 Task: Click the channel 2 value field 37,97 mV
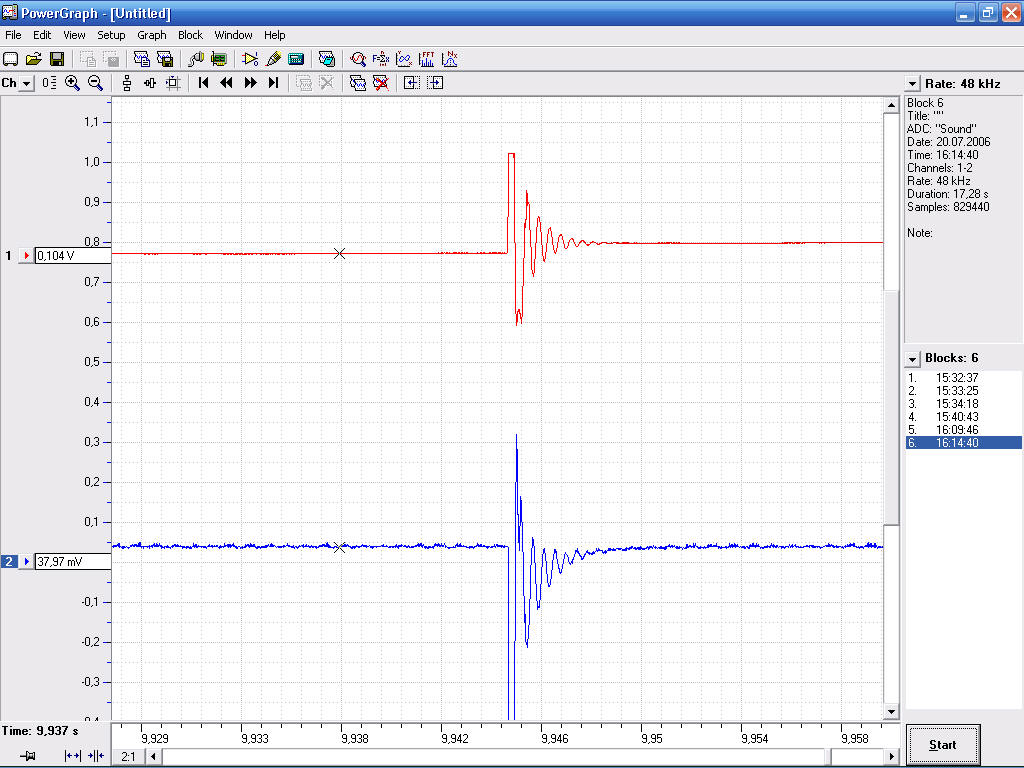click(x=72, y=562)
